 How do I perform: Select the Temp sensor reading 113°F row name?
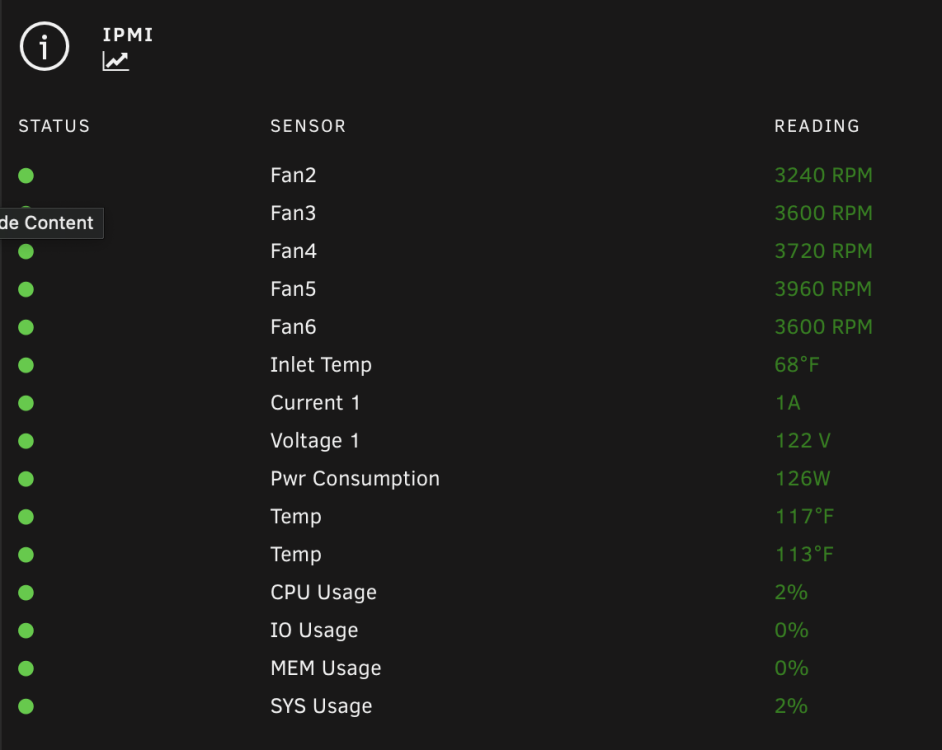click(296, 554)
